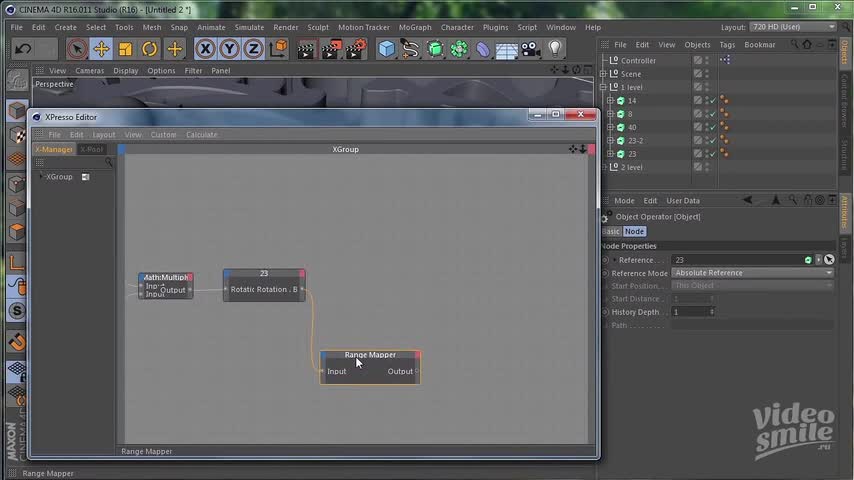The height and width of the screenshot is (480, 854).
Task: Open the NURBS generators icon
Action: pyautogui.click(x=435, y=49)
